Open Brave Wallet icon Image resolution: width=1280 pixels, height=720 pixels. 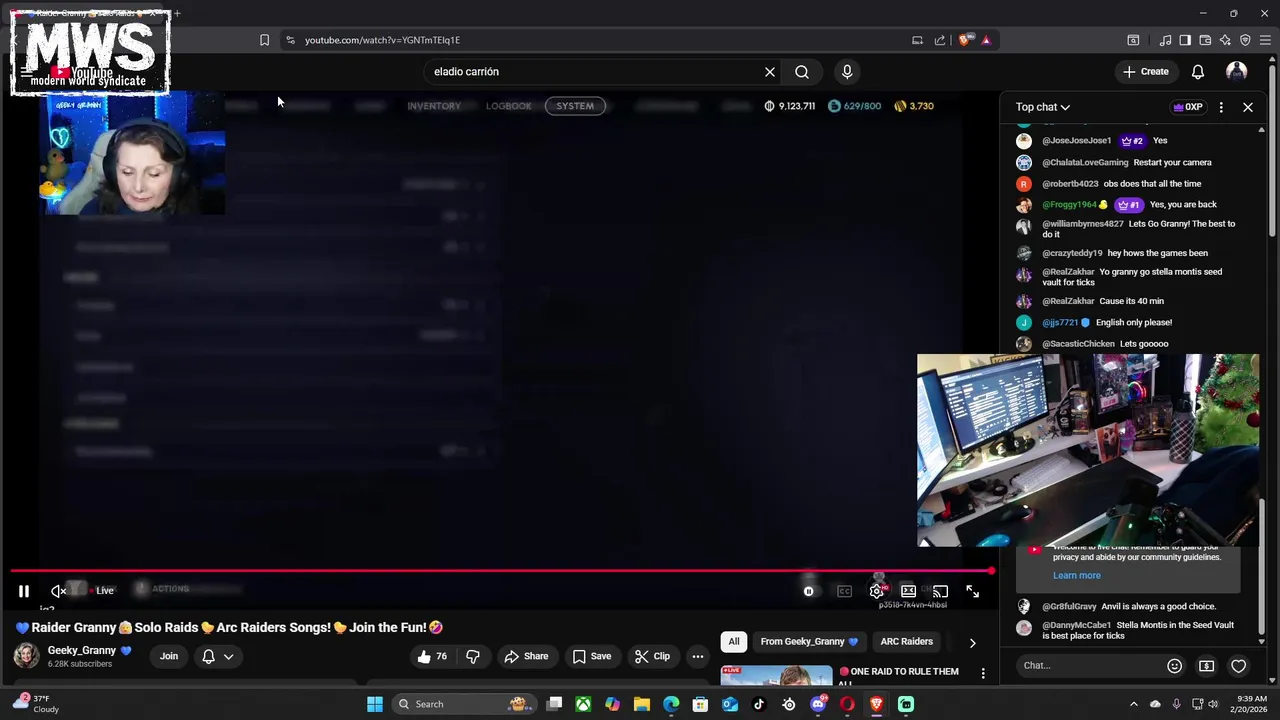[1205, 40]
